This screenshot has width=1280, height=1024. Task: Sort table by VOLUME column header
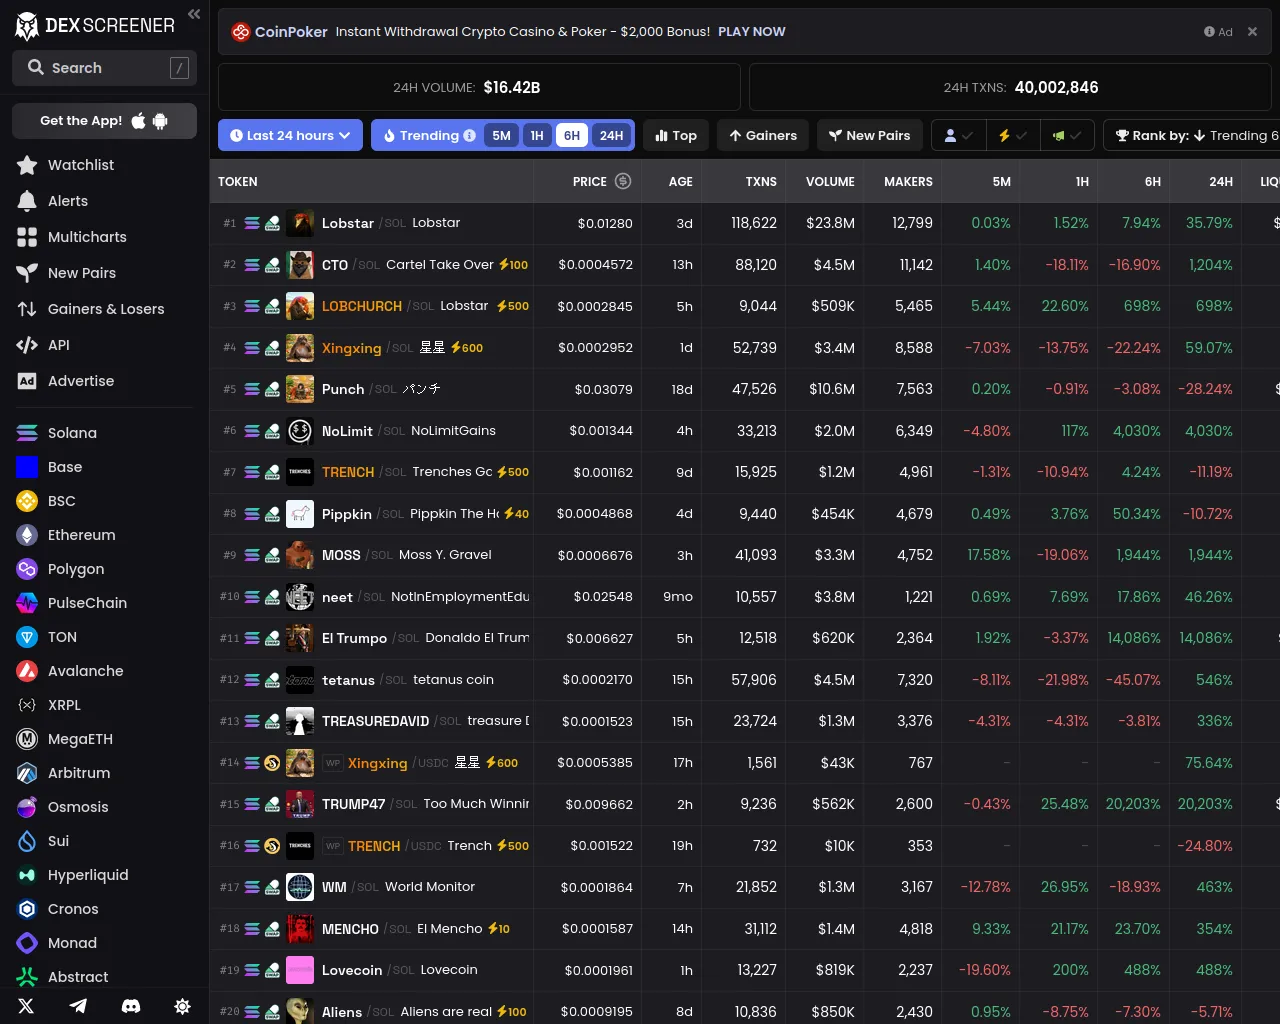[x=830, y=182]
